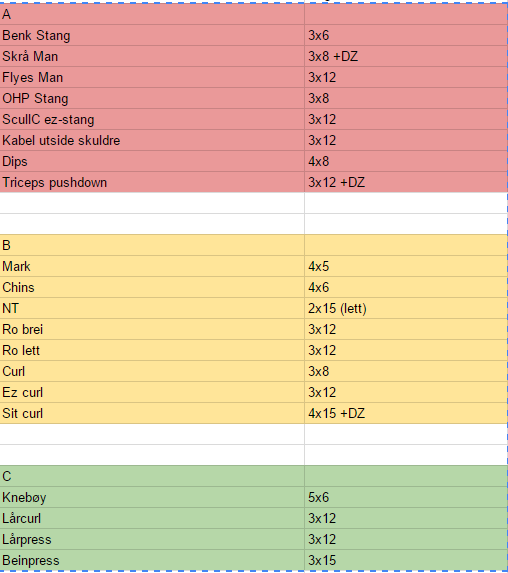
Task: Click the 4x8 value beside Dips
Action: point(406,162)
